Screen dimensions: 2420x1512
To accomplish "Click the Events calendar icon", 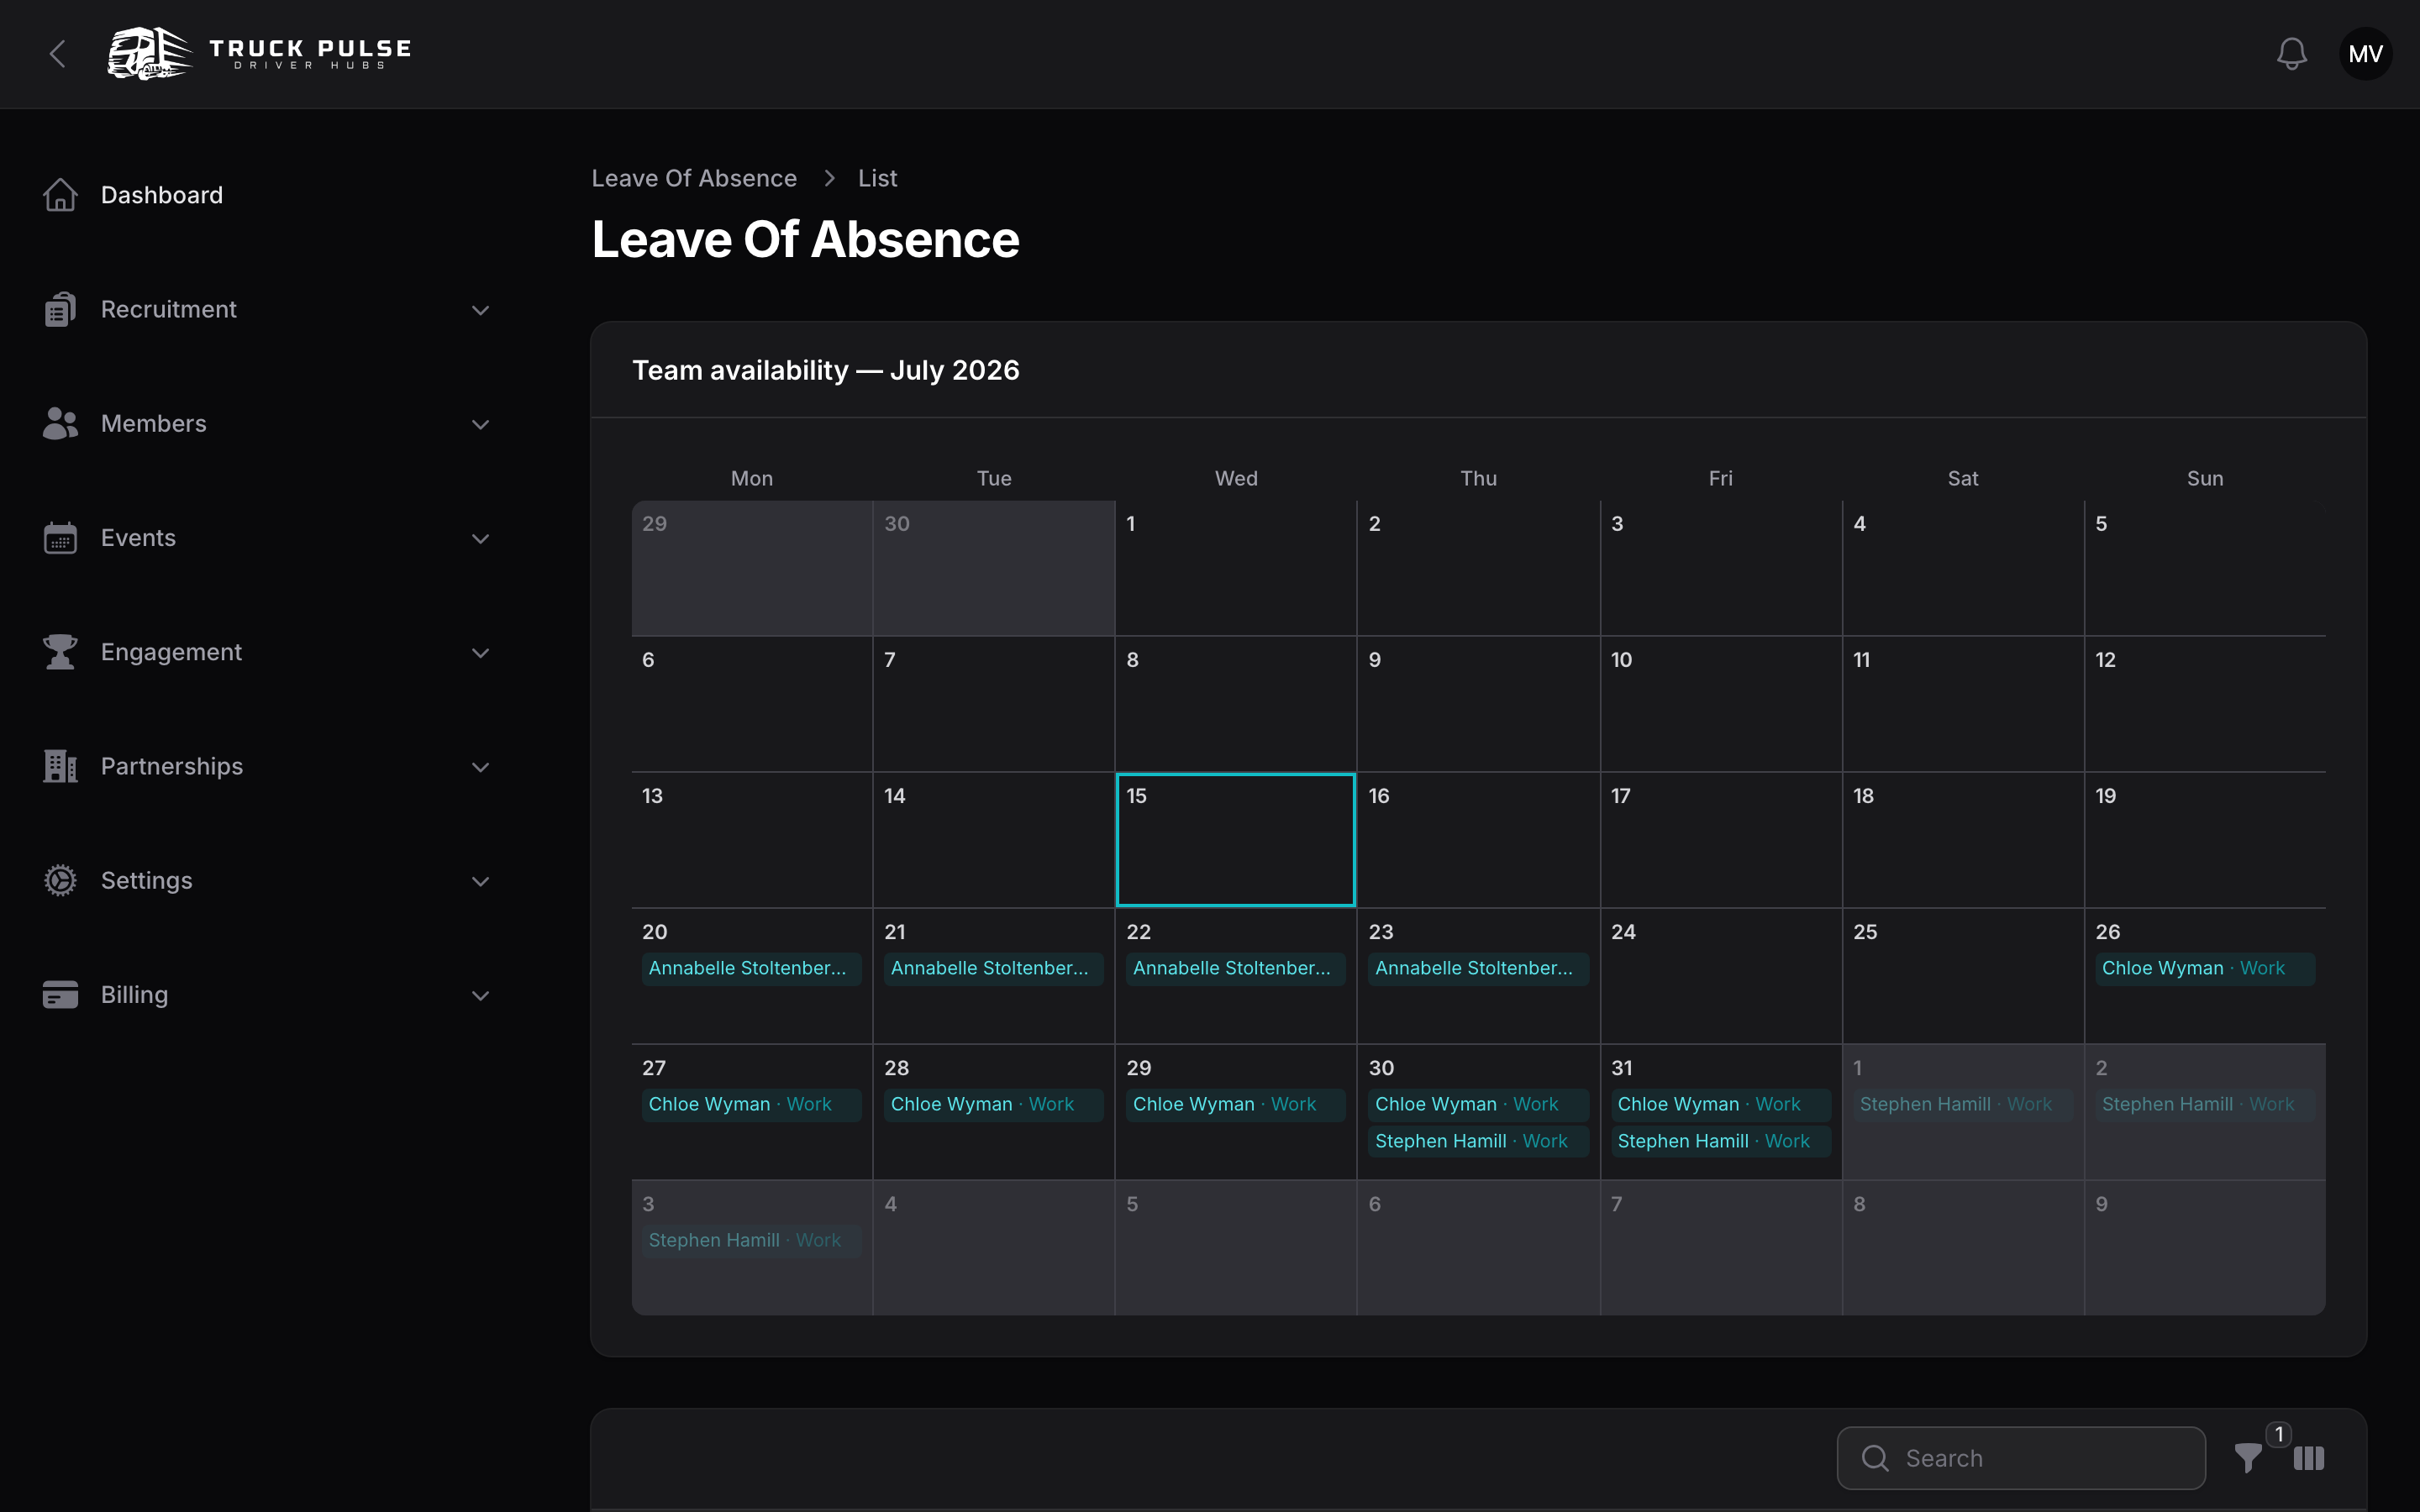I will (x=60, y=538).
